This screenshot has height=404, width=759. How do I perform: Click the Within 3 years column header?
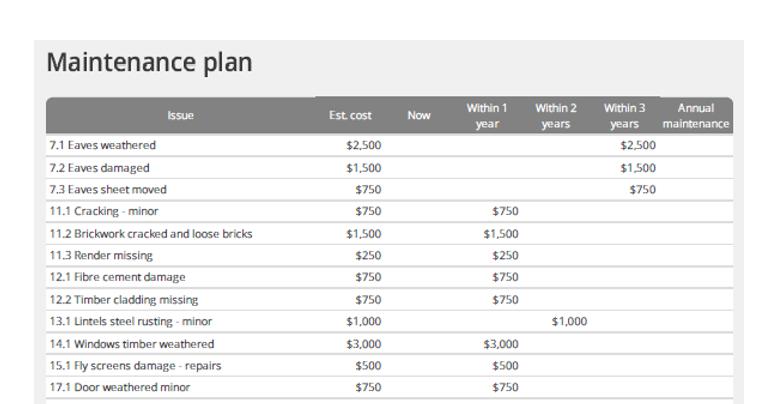click(x=624, y=115)
